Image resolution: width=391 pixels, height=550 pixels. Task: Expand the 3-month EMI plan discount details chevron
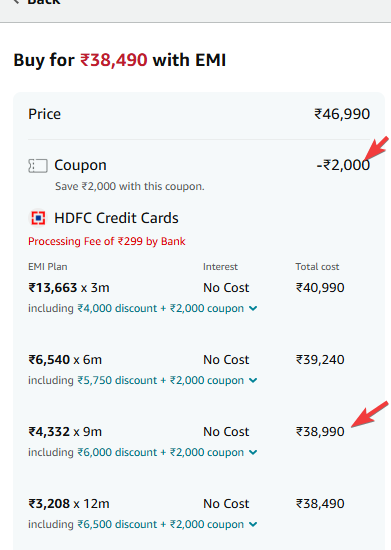[x=253, y=309]
